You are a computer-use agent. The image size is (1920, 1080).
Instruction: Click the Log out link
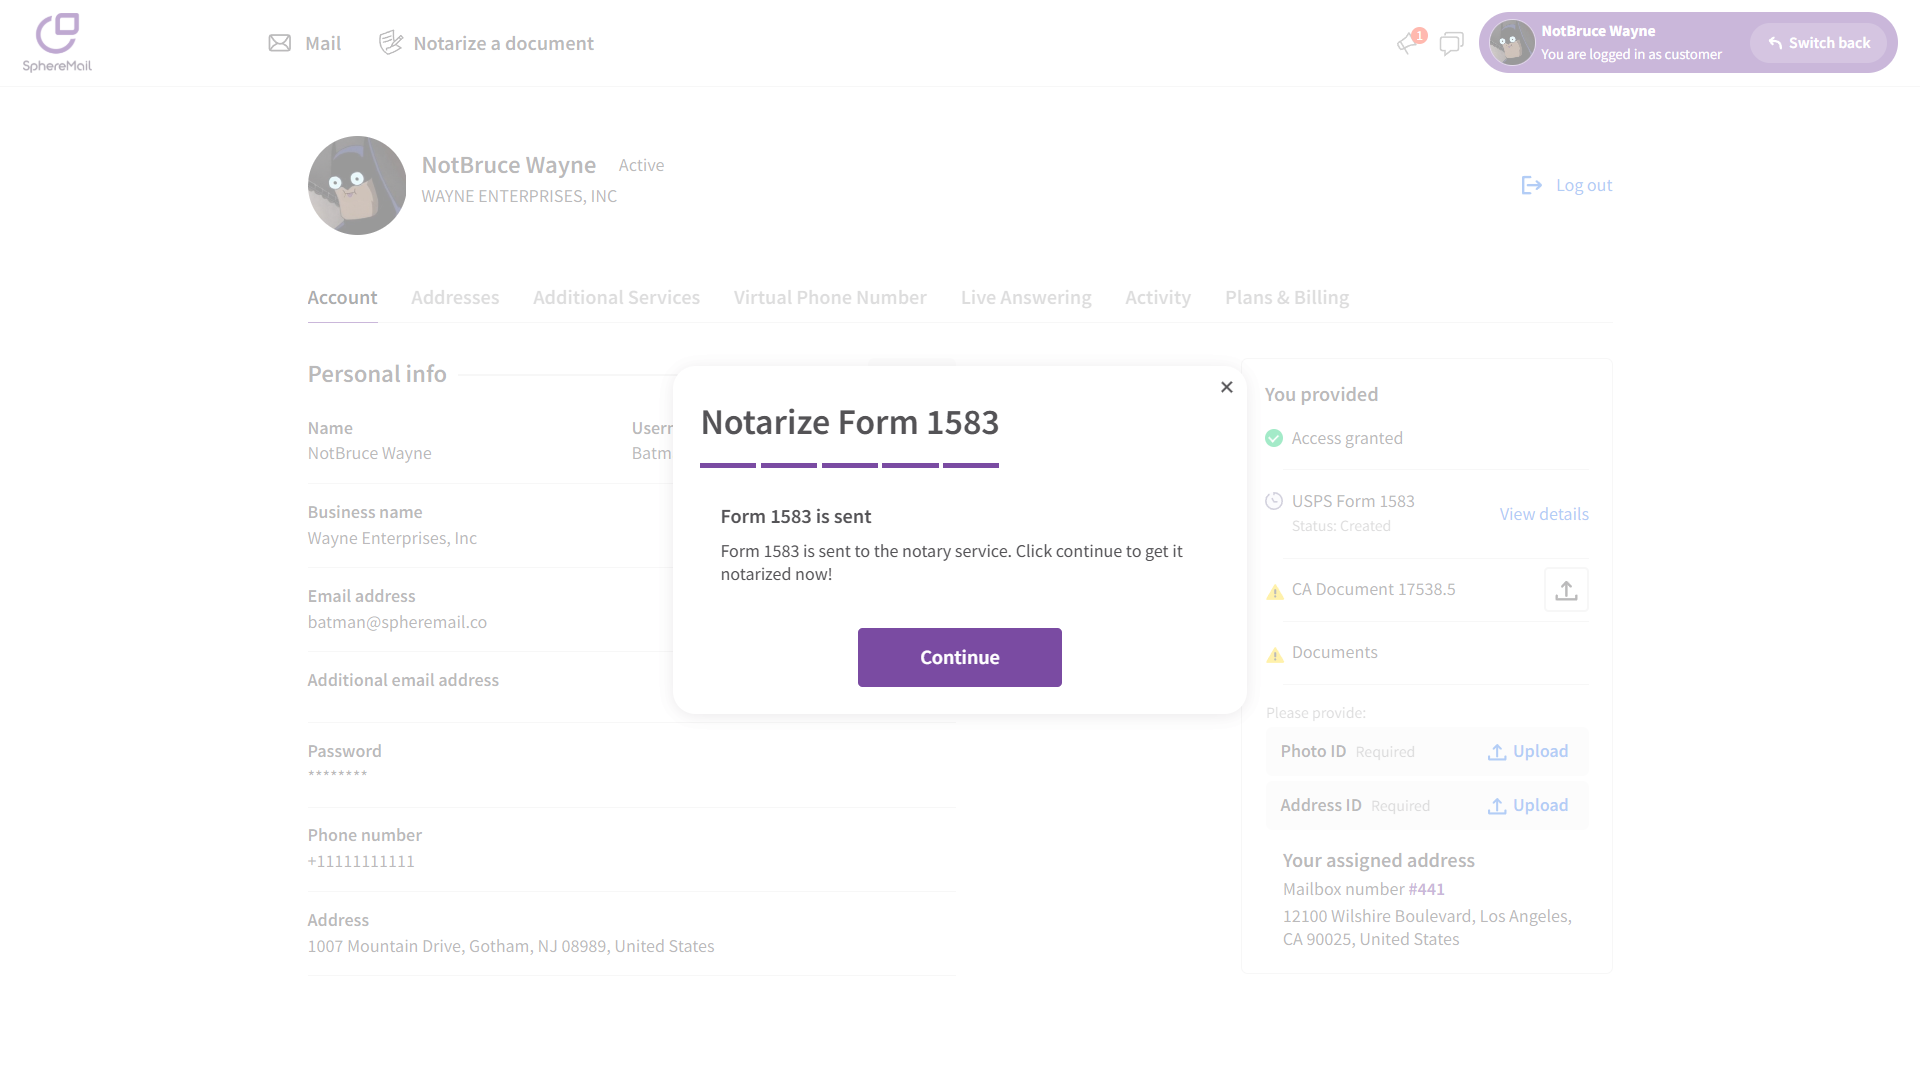(1567, 185)
